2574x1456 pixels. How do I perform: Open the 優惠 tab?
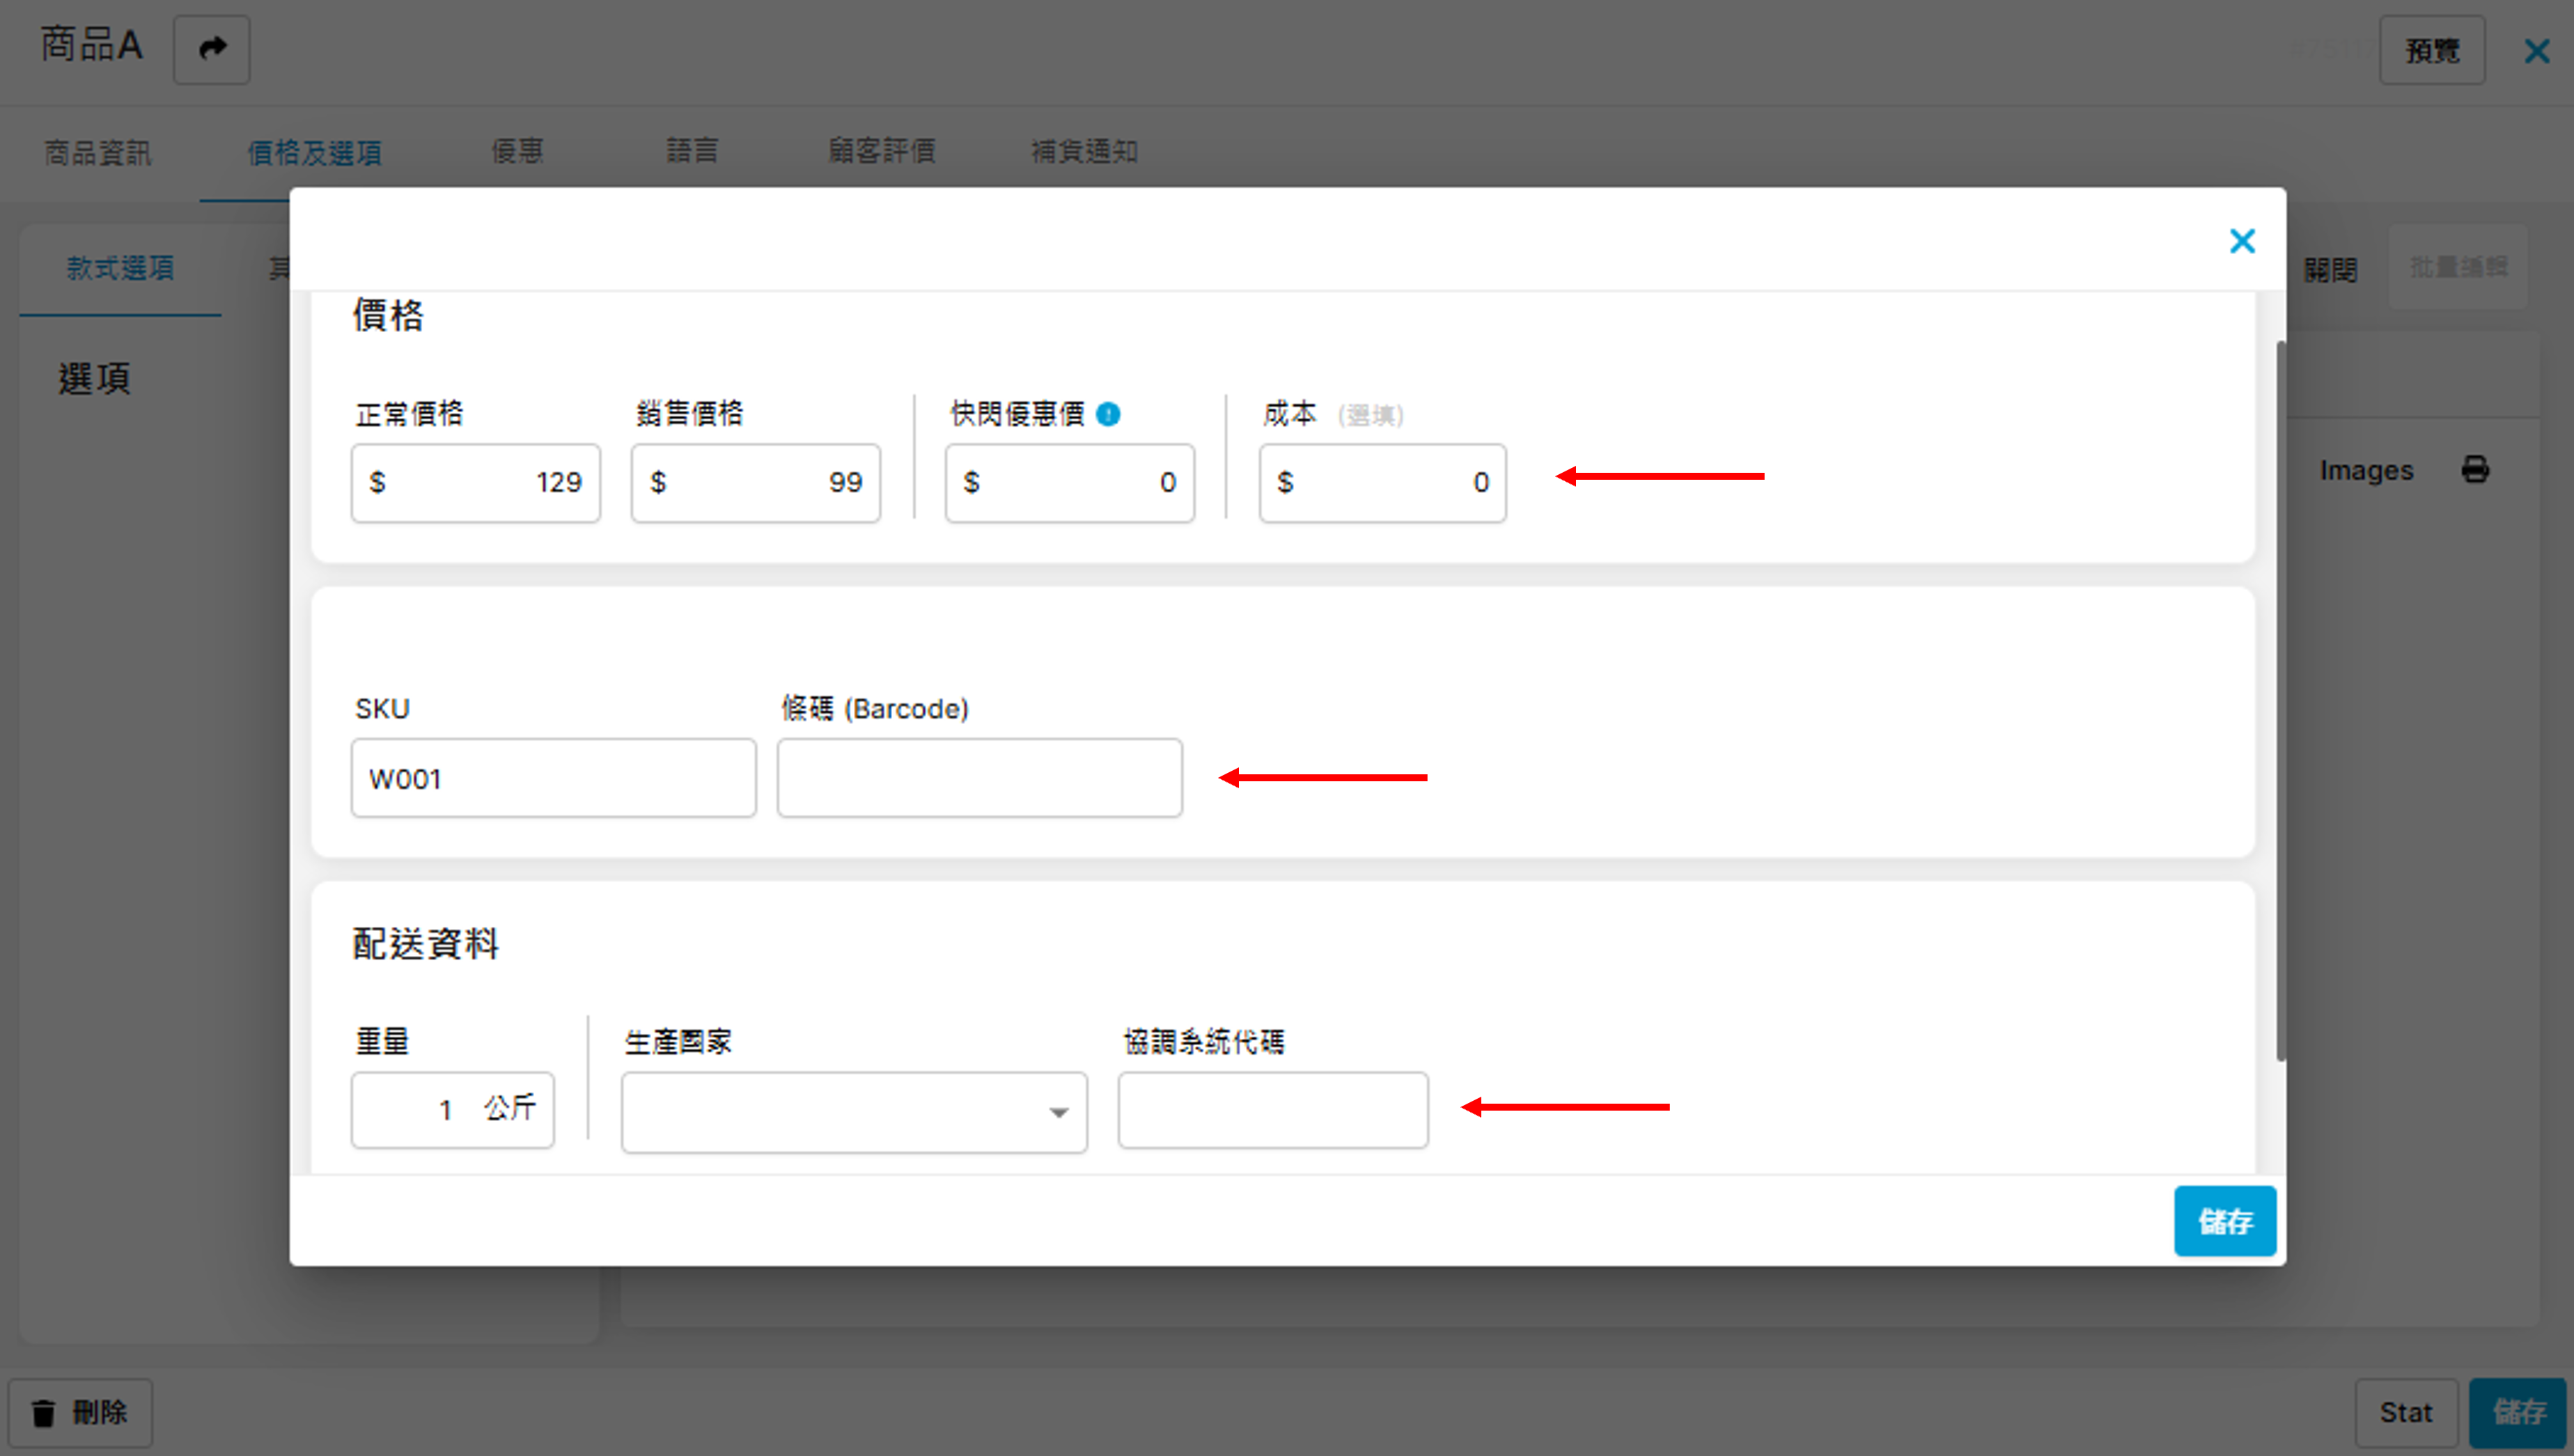coord(517,152)
